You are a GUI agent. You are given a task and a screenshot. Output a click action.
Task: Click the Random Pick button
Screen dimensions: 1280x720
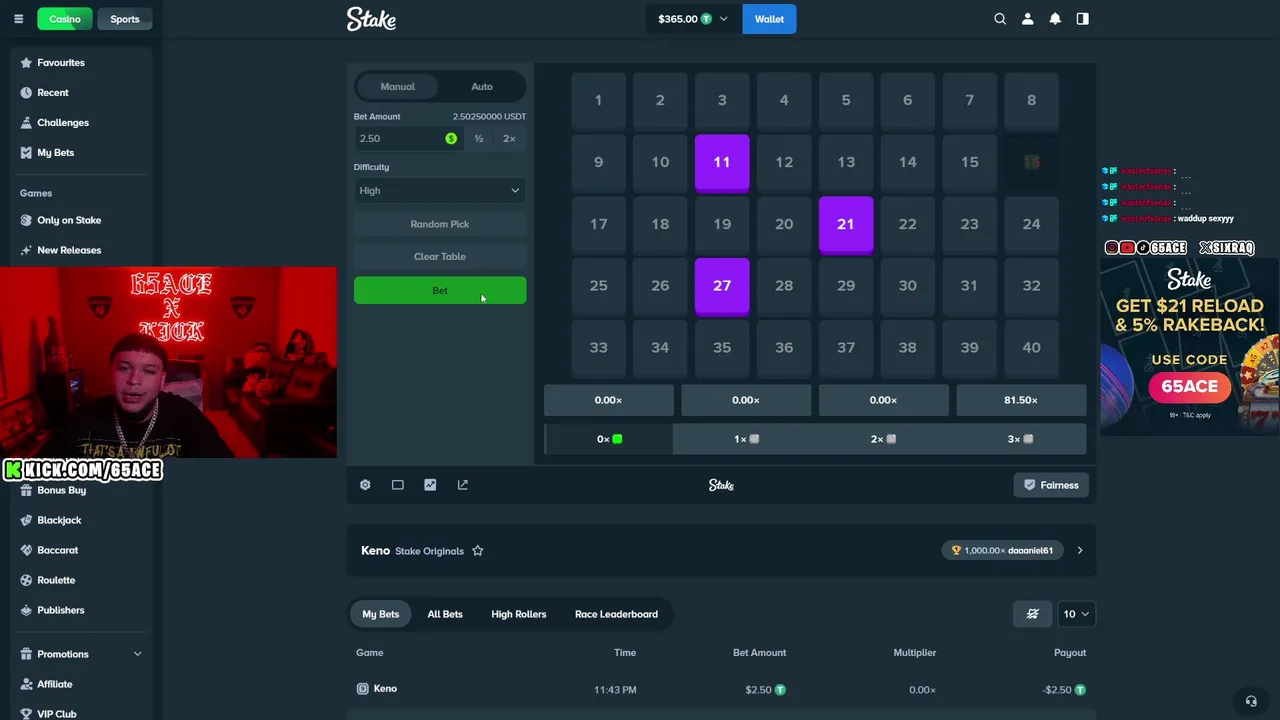[440, 224]
